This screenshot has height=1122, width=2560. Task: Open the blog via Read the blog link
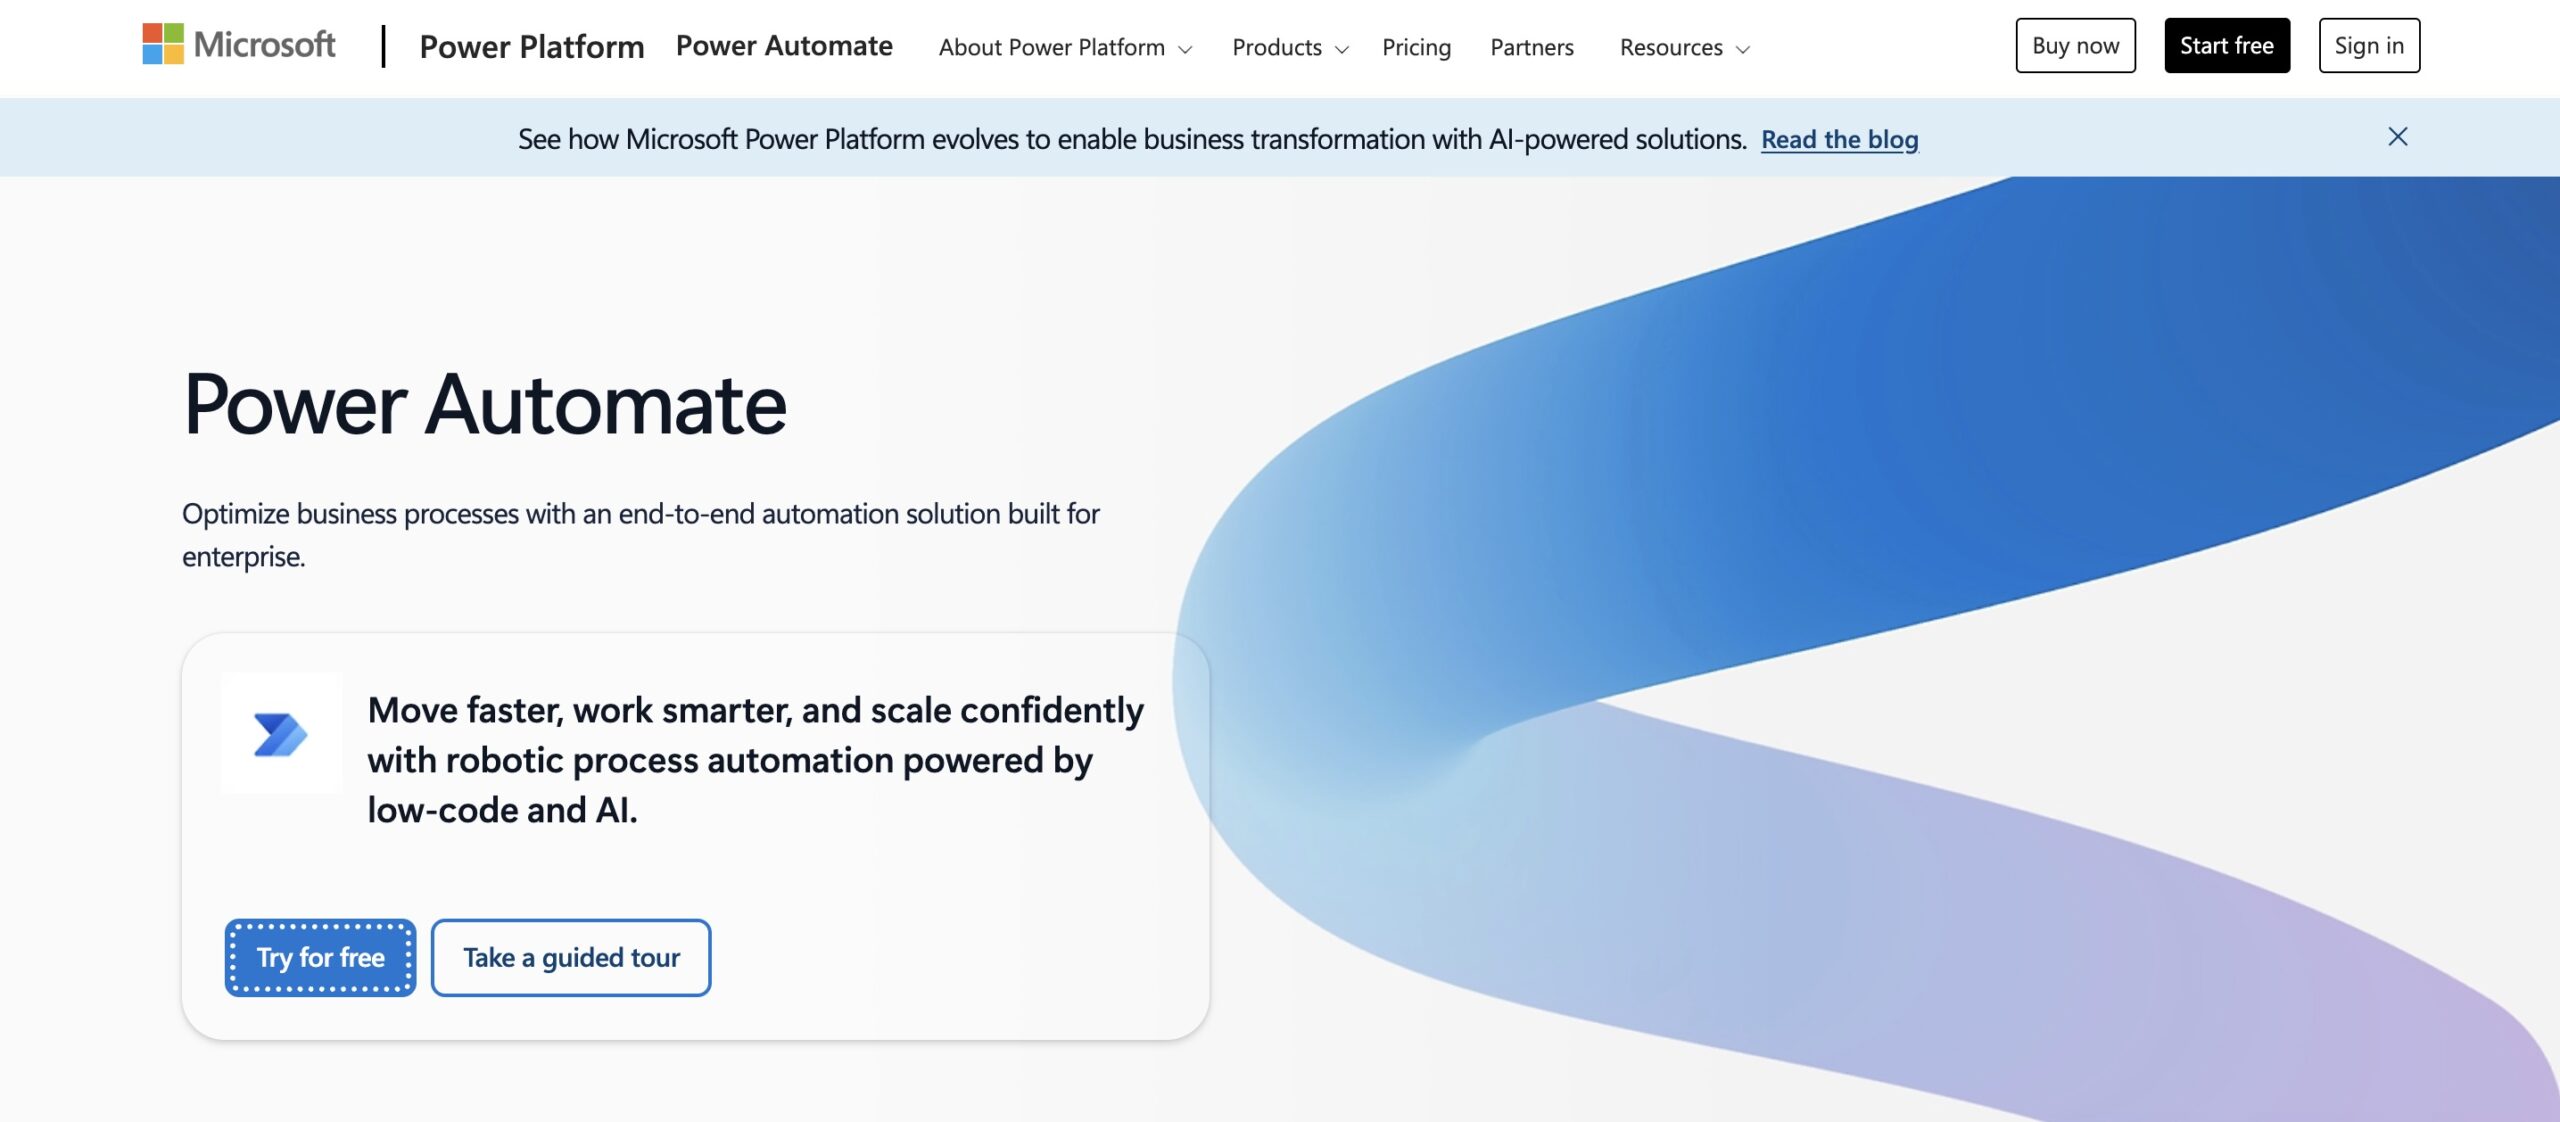coord(1840,140)
